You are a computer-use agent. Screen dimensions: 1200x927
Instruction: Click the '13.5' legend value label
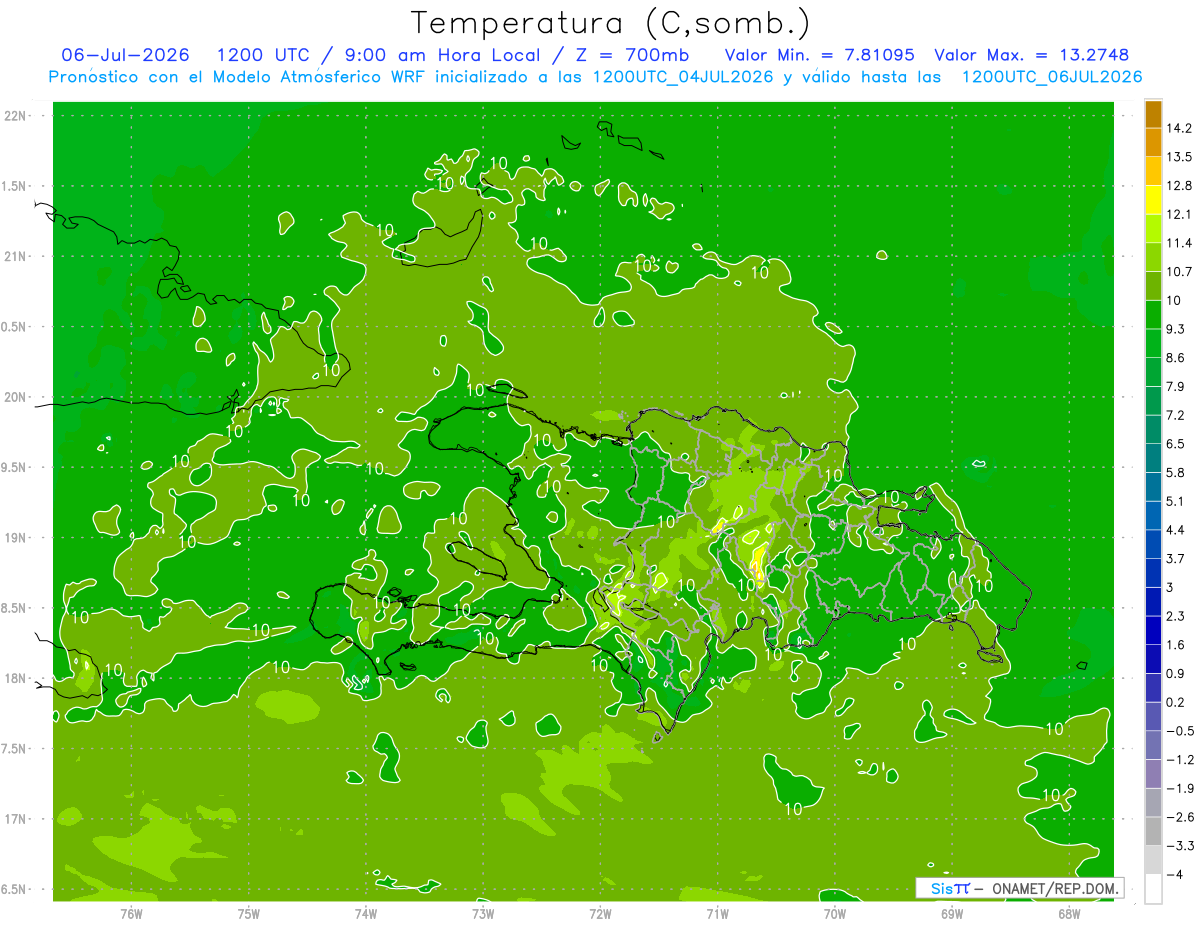click(1180, 157)
